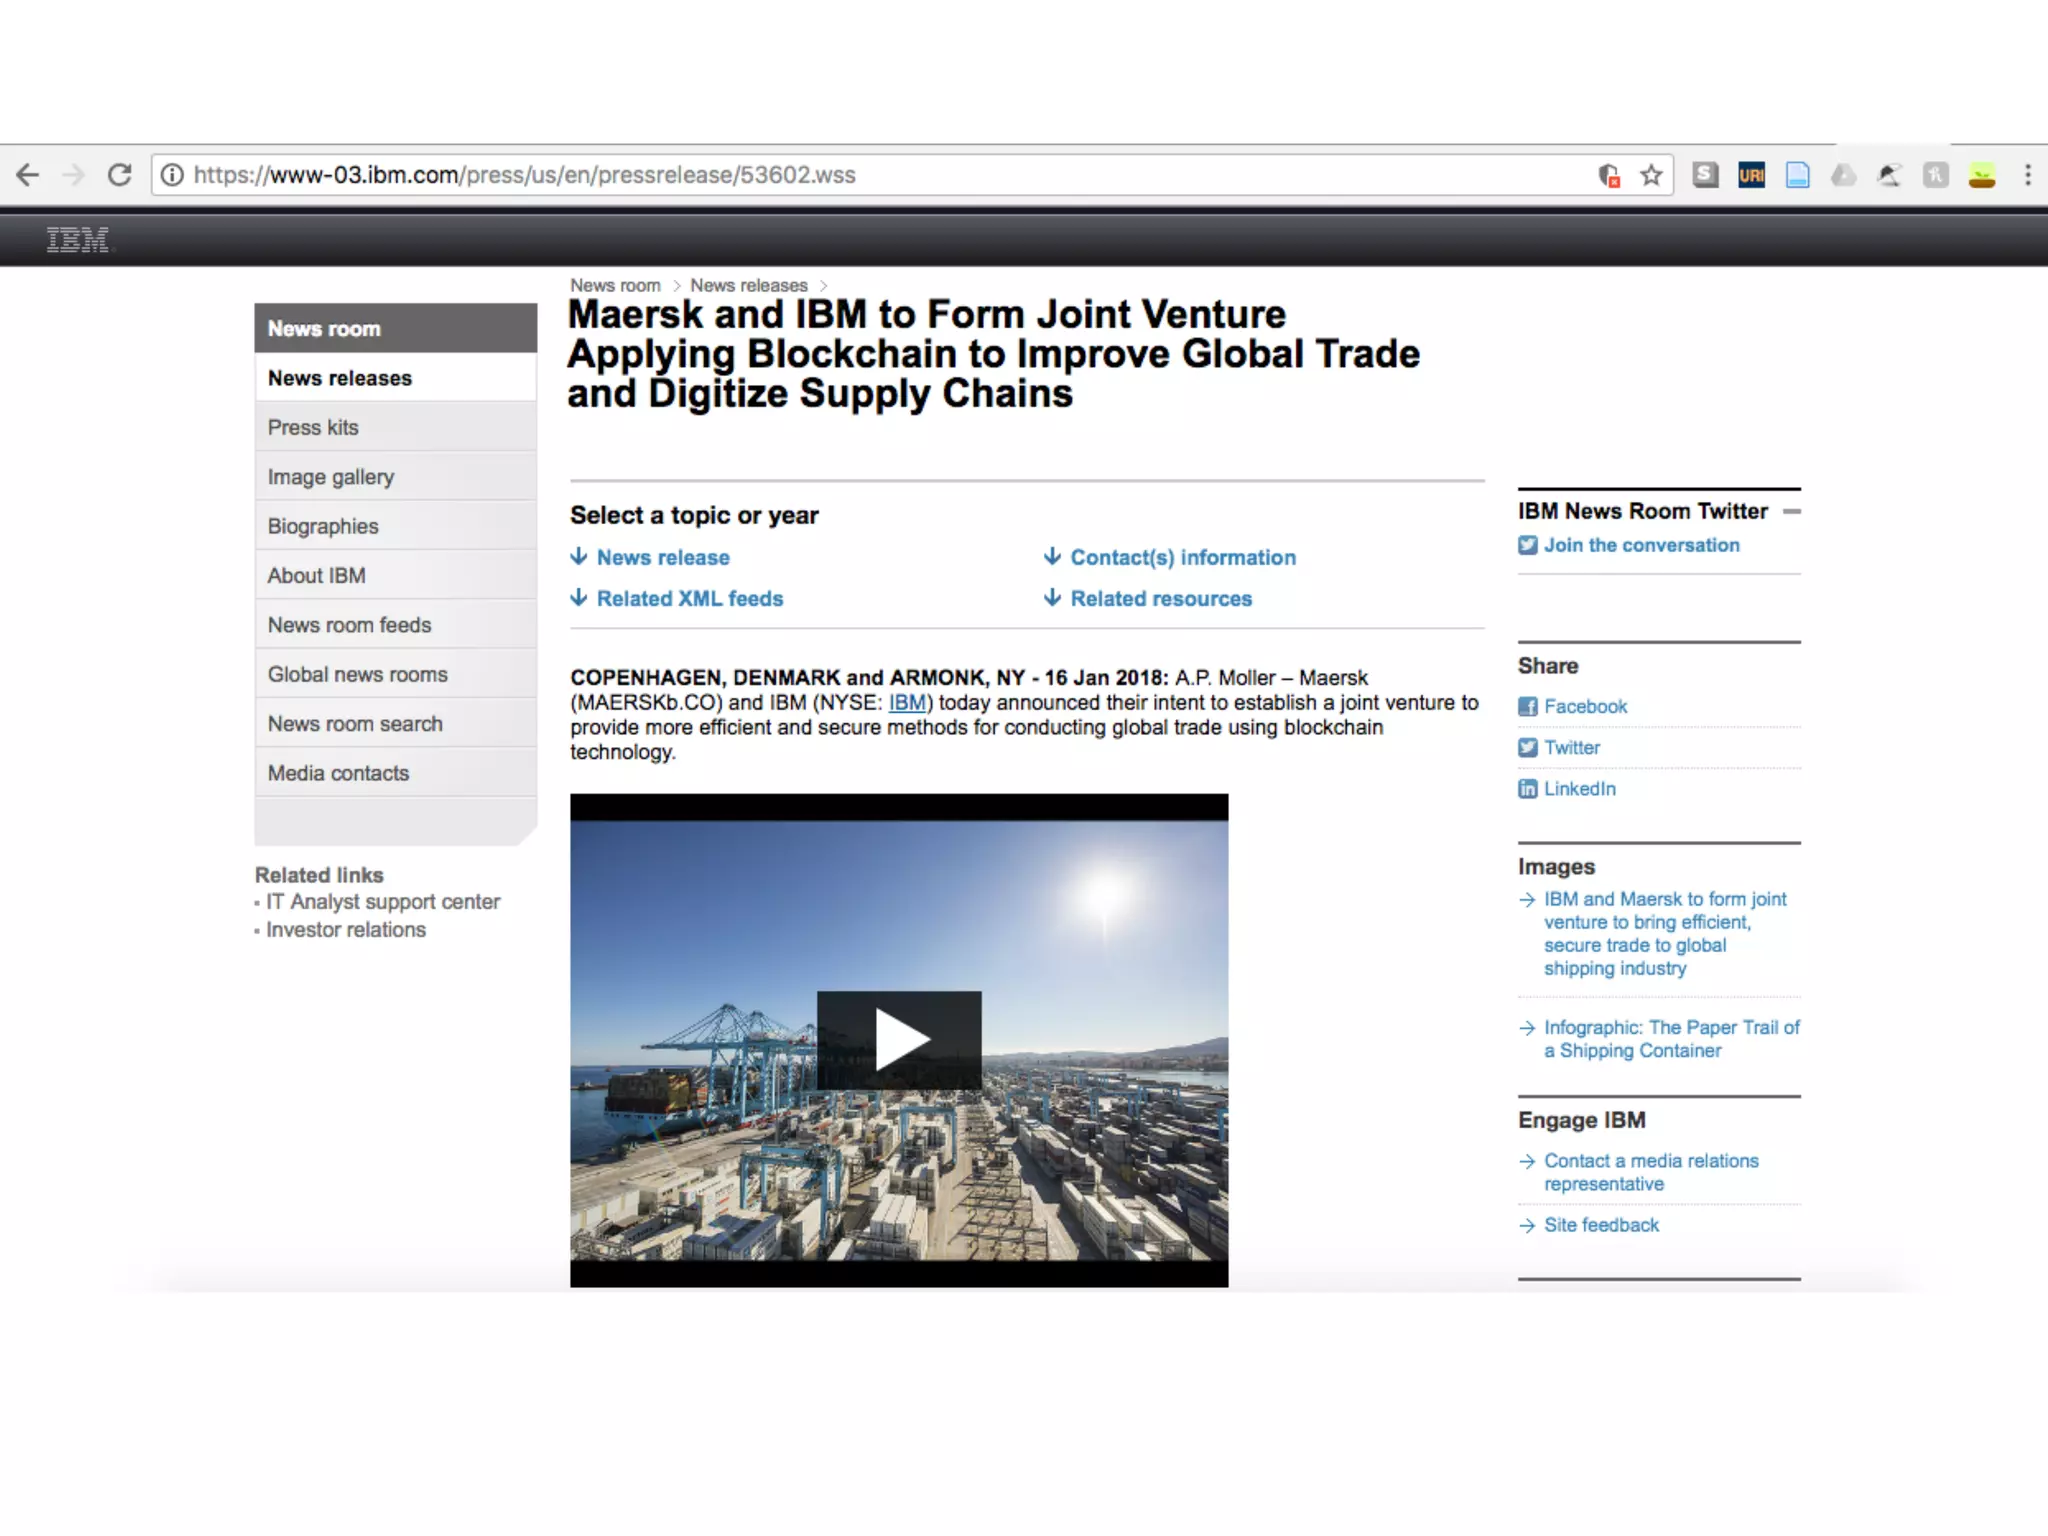Screen dimensions: 2048x1536
Task: Click the browser back arrow
Action: pos(28,175)
